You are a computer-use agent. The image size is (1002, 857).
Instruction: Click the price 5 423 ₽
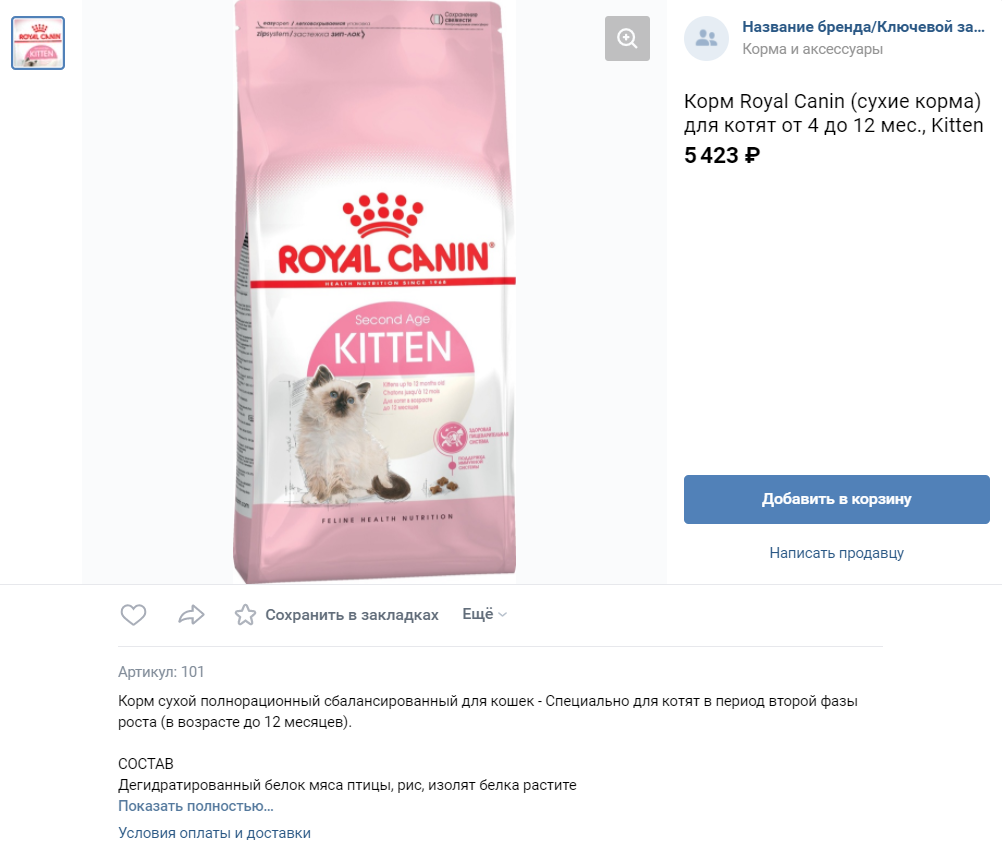click(722, 155)
